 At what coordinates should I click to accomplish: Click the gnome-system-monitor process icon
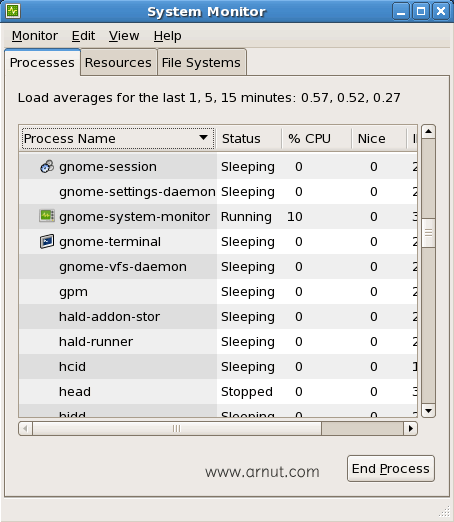point(47,216)
